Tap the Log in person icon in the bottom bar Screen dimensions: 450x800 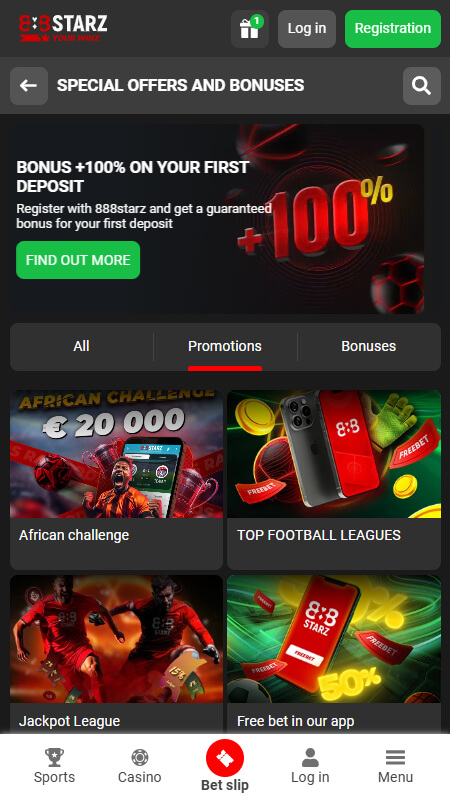click(x=310, y=757)
